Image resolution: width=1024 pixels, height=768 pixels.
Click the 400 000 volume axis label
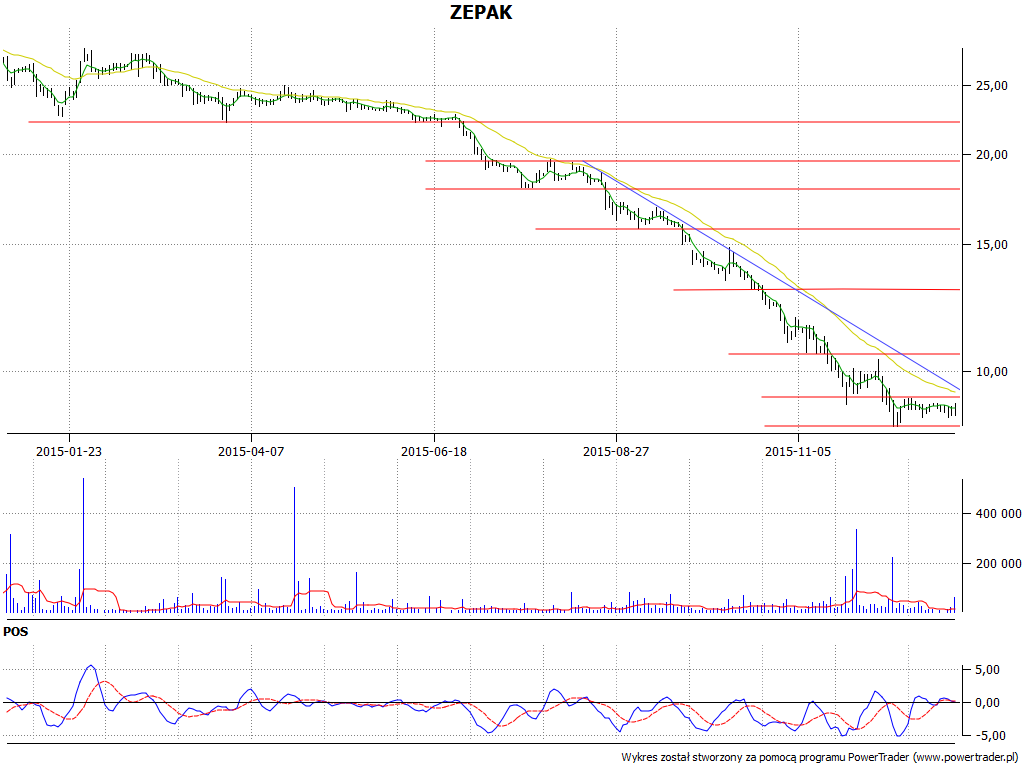(997, 514)
